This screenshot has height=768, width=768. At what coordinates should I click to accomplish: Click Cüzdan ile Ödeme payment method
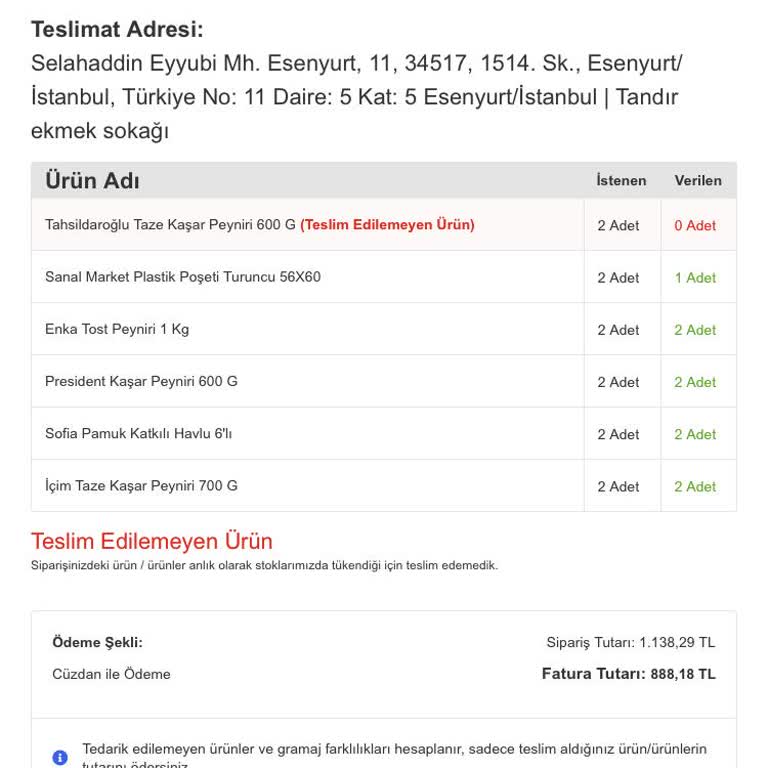click(111, 674)
